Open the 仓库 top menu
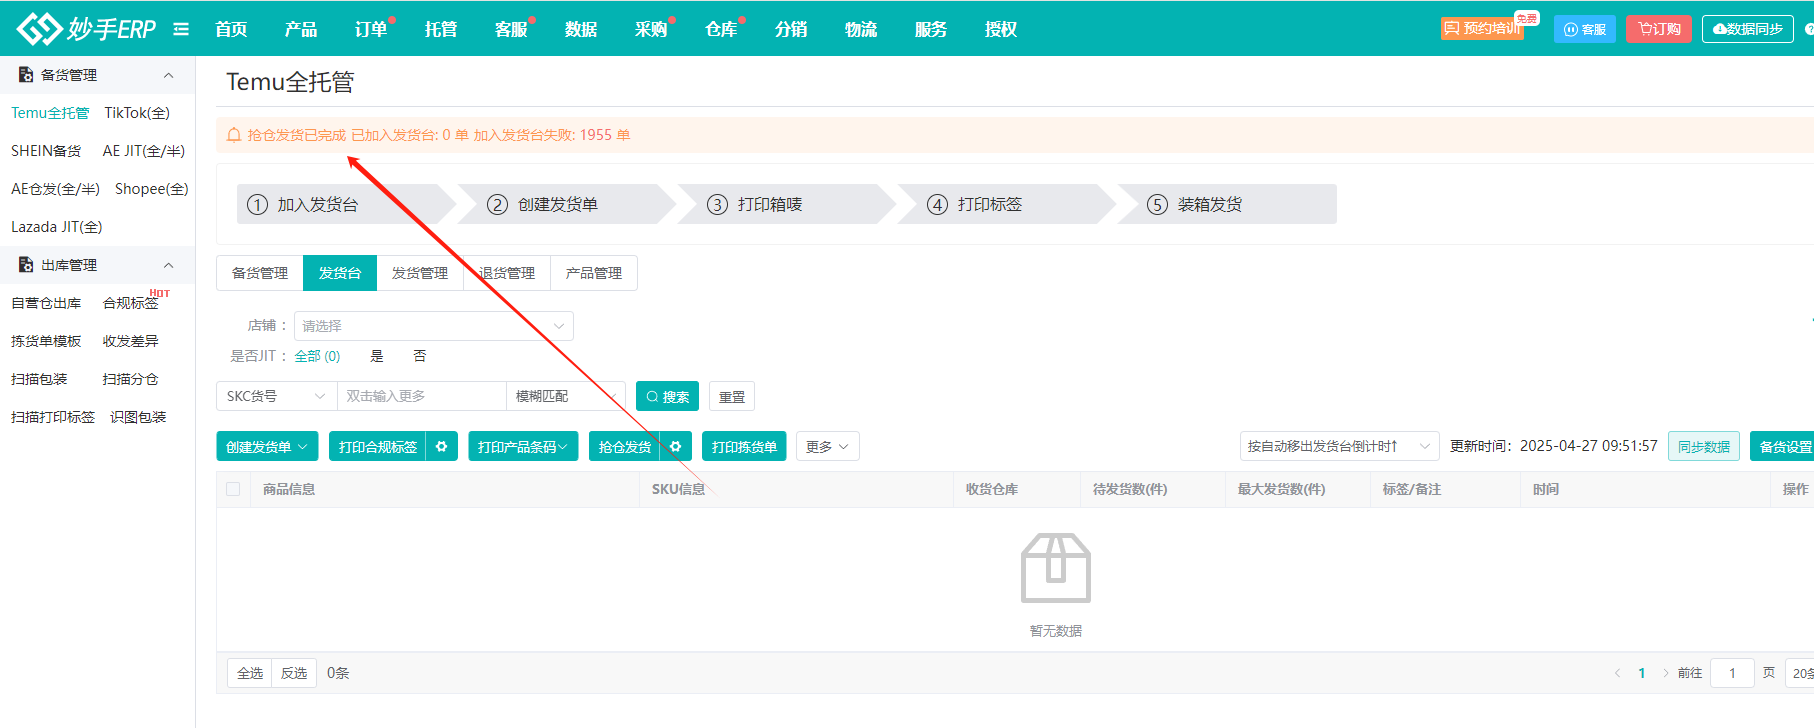The width and height of the screenshot is (1814, 728). tap(721, 29)
